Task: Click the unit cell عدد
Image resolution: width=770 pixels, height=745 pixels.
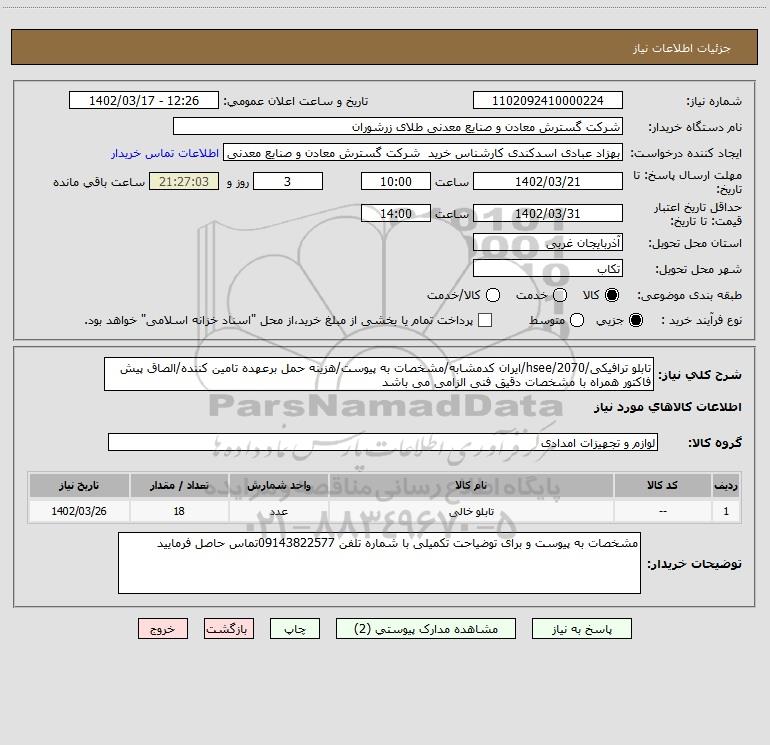Action: pos(278,511)
